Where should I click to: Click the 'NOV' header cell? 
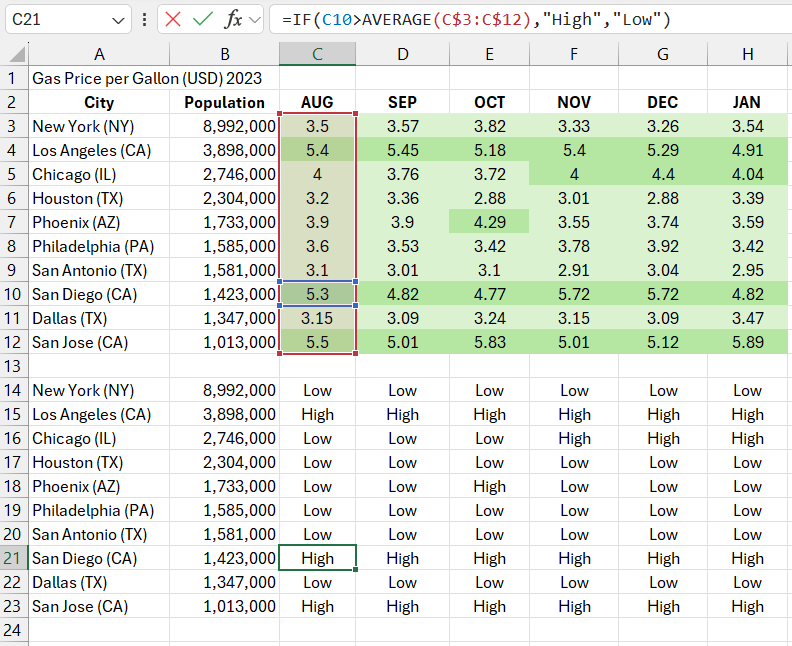(574, 103)
